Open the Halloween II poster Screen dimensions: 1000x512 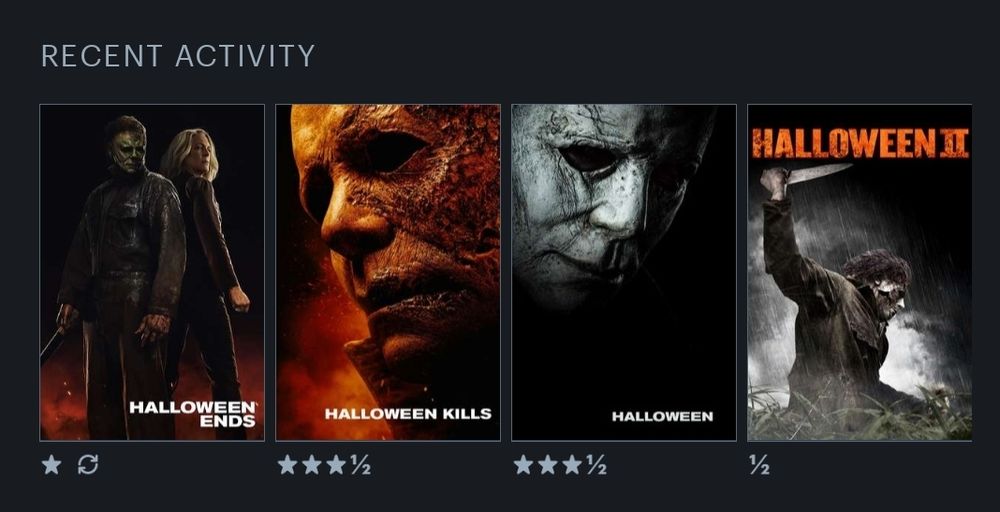pyautogui.click(x=860, y=272)
